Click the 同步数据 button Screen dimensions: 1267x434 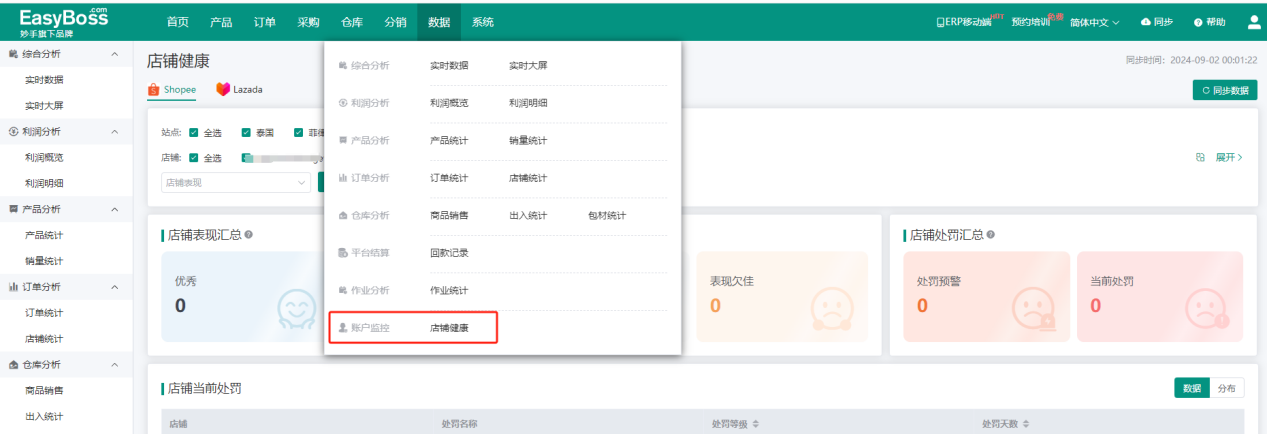point(1225,90)
